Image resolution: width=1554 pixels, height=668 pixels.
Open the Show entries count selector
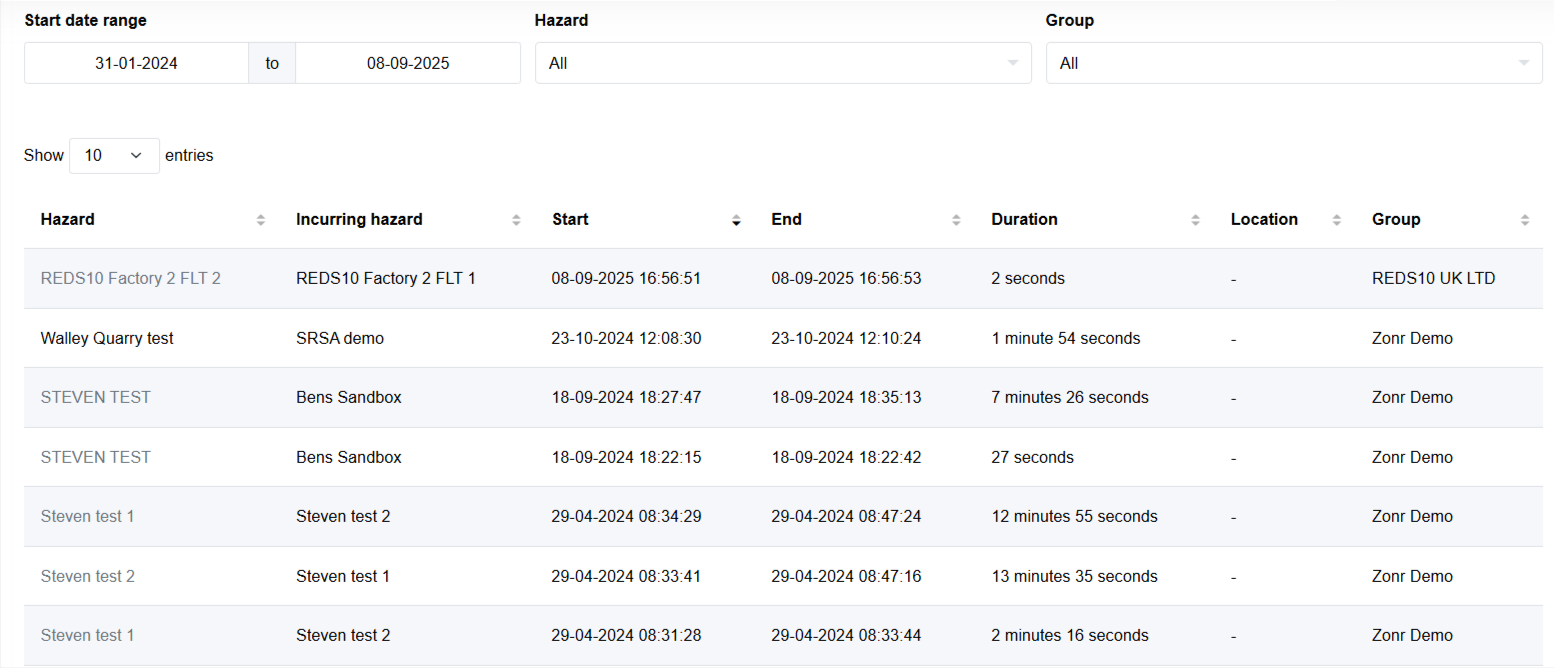114,155
